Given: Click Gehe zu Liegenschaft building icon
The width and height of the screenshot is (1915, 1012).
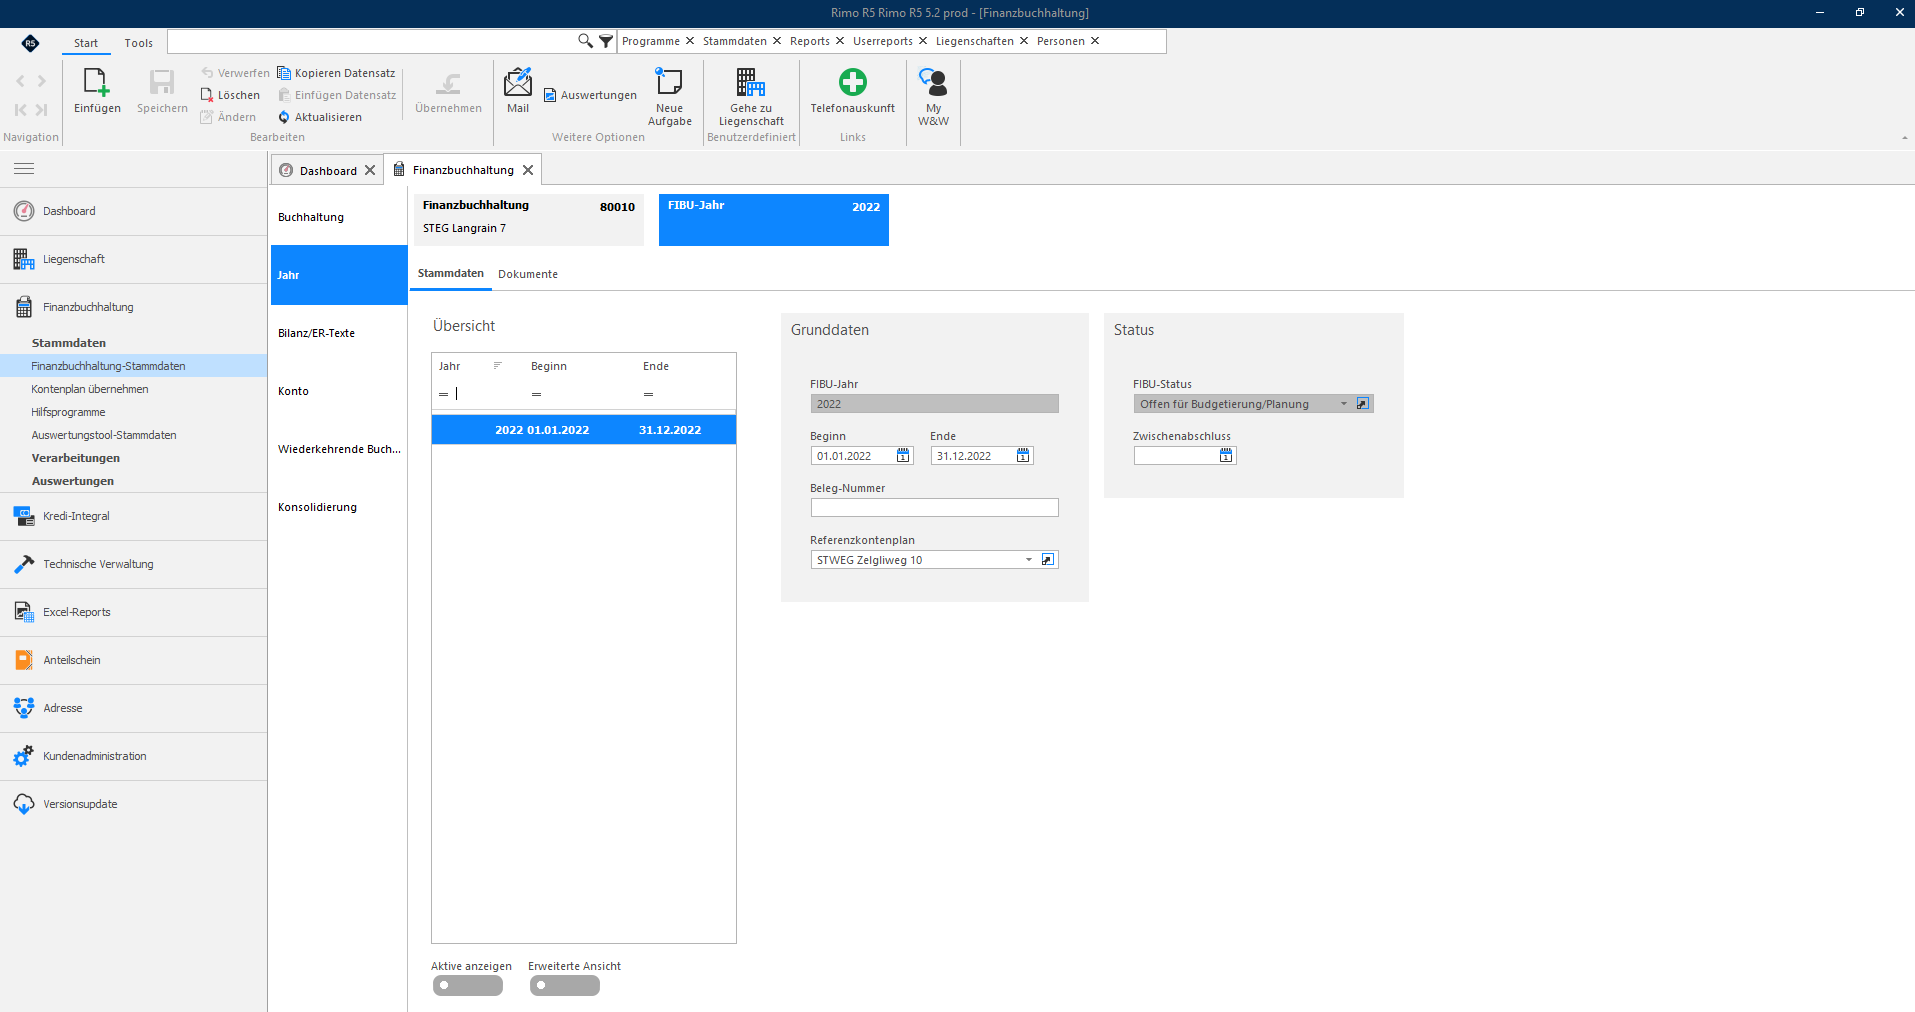Looking at the screenshot, I should tap(751, 83).
